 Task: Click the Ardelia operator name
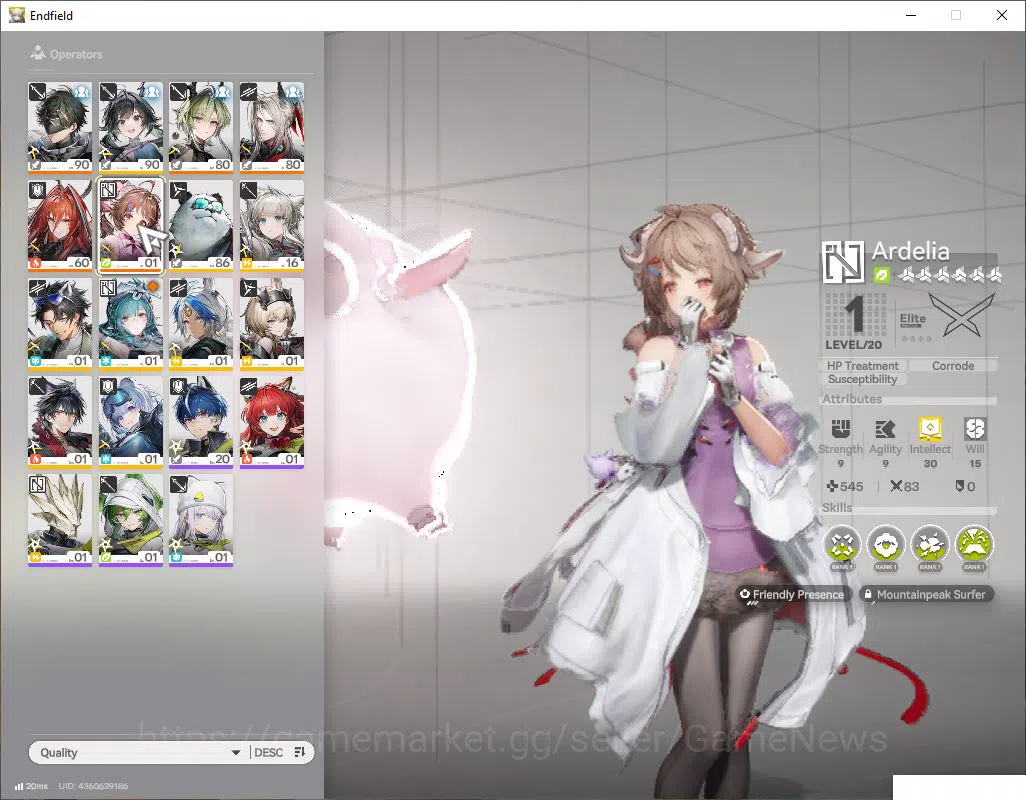click(910, 251)
